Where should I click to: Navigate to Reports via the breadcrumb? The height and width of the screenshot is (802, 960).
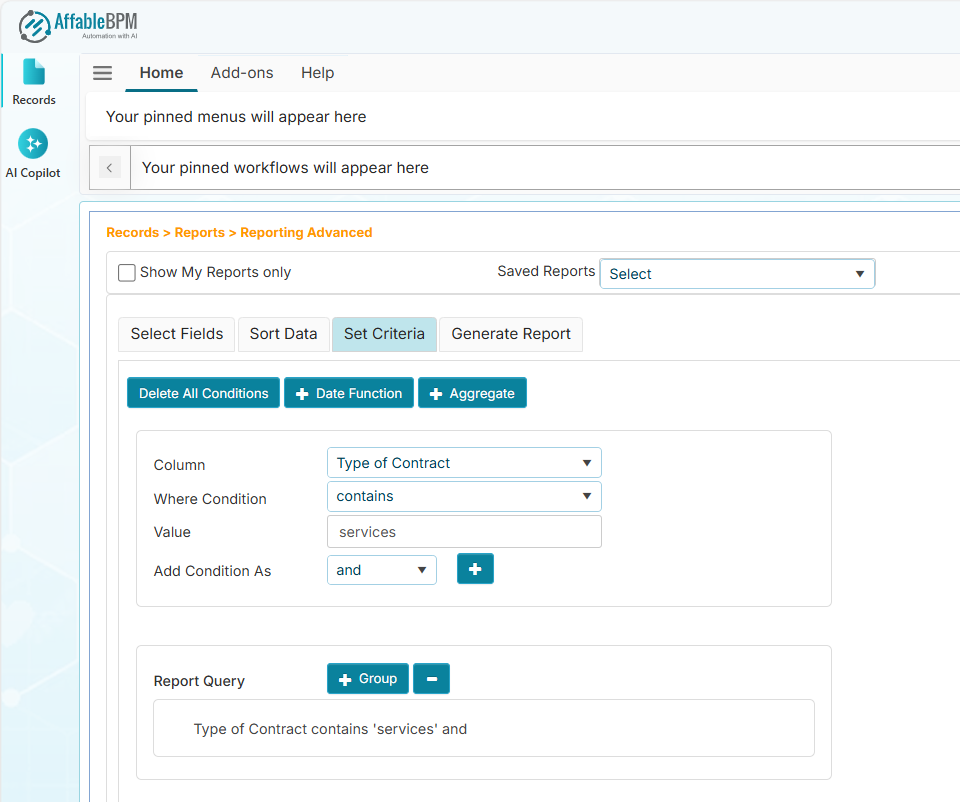[199, 232]
